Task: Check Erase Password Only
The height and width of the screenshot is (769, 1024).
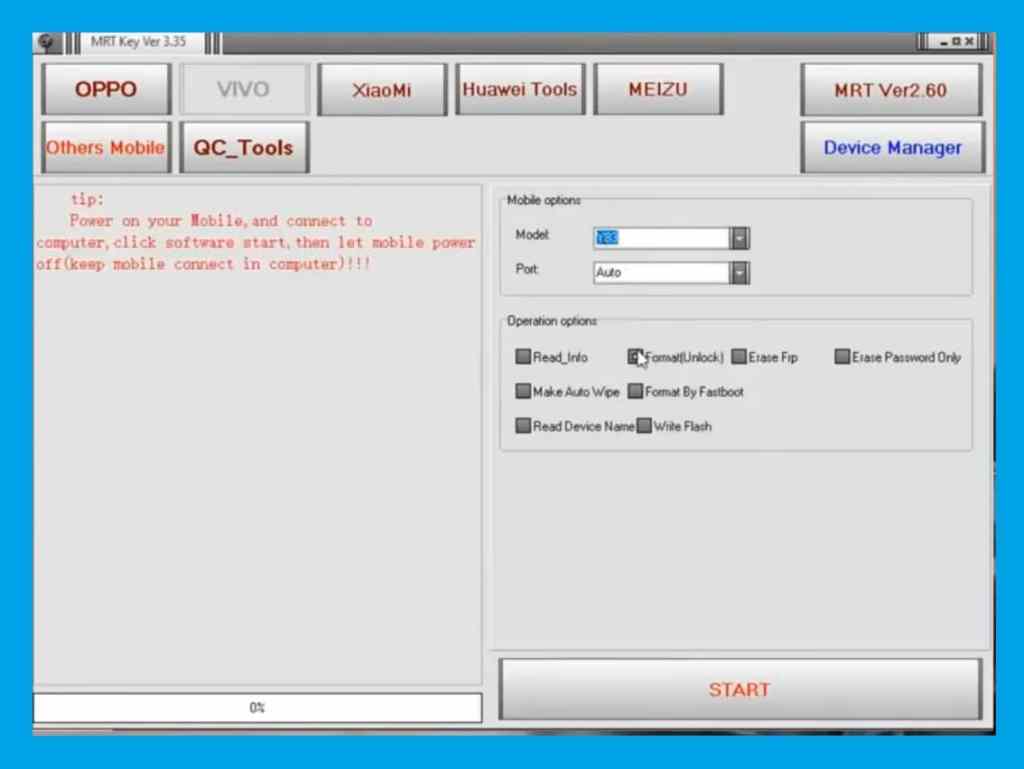Action: point(842,356)
